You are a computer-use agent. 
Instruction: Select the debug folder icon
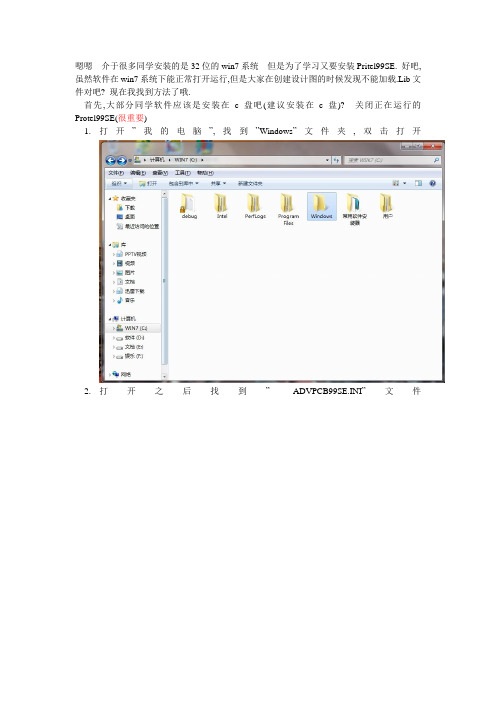(189, 206)
